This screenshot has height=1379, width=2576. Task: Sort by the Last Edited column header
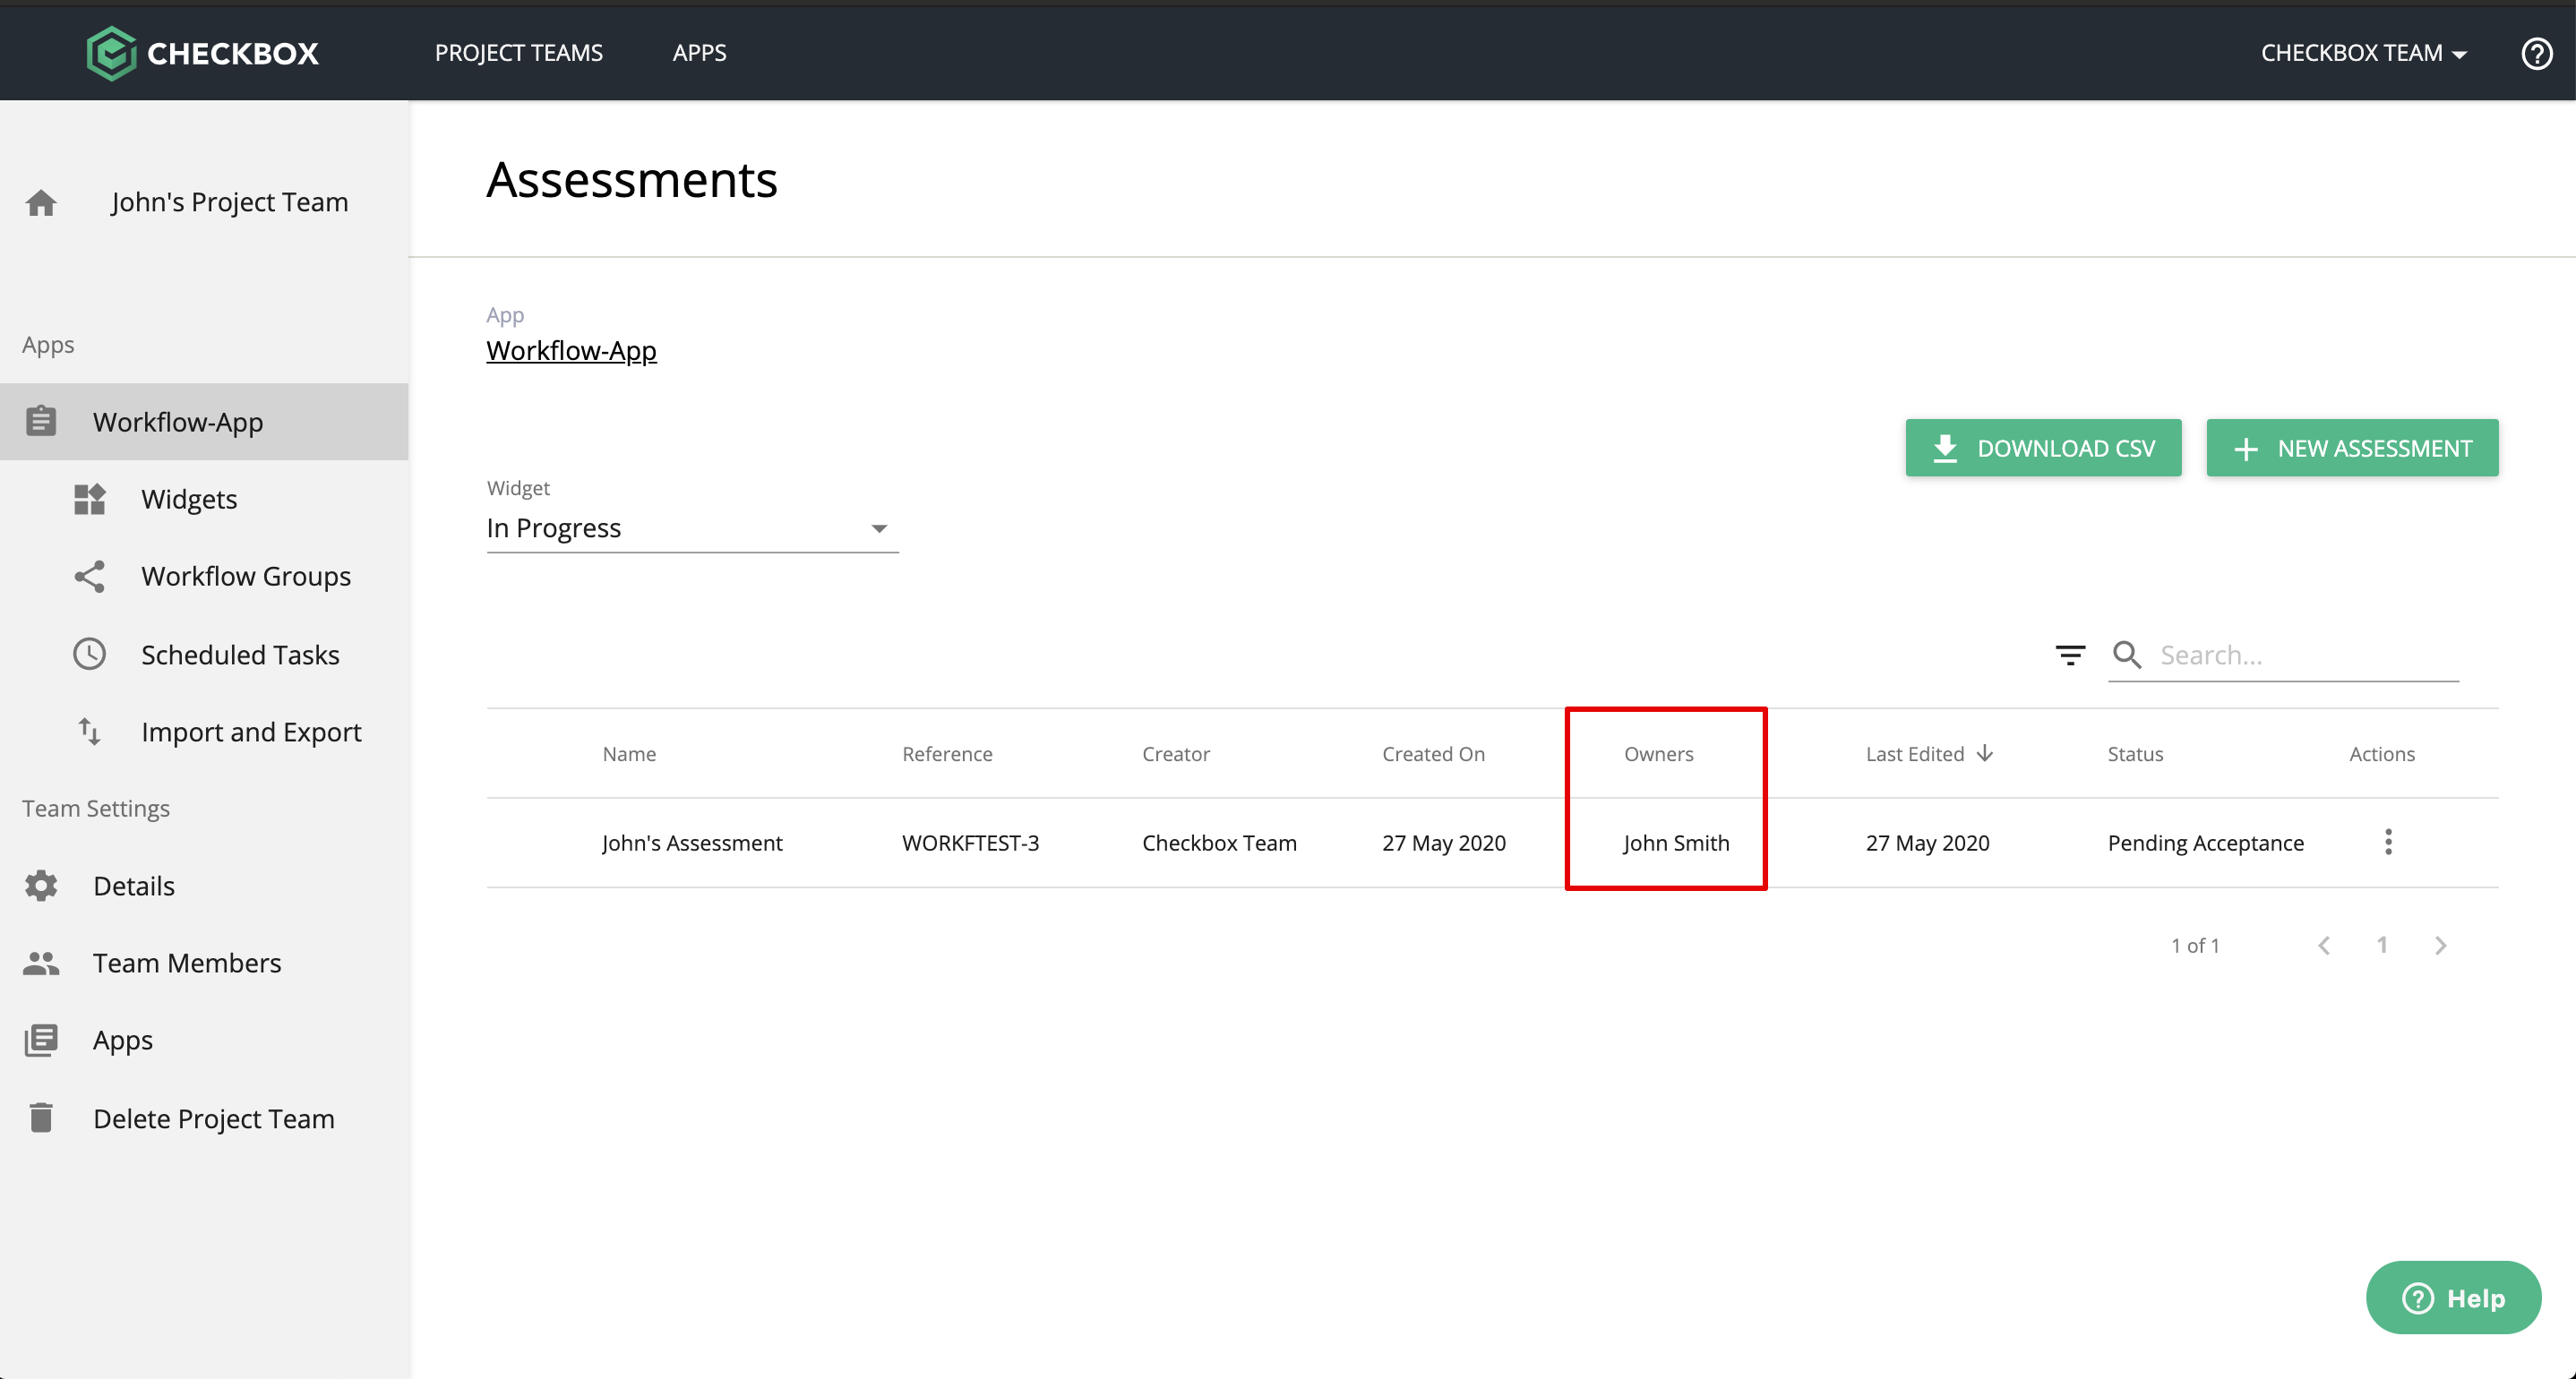click(x=1915, y=754)
